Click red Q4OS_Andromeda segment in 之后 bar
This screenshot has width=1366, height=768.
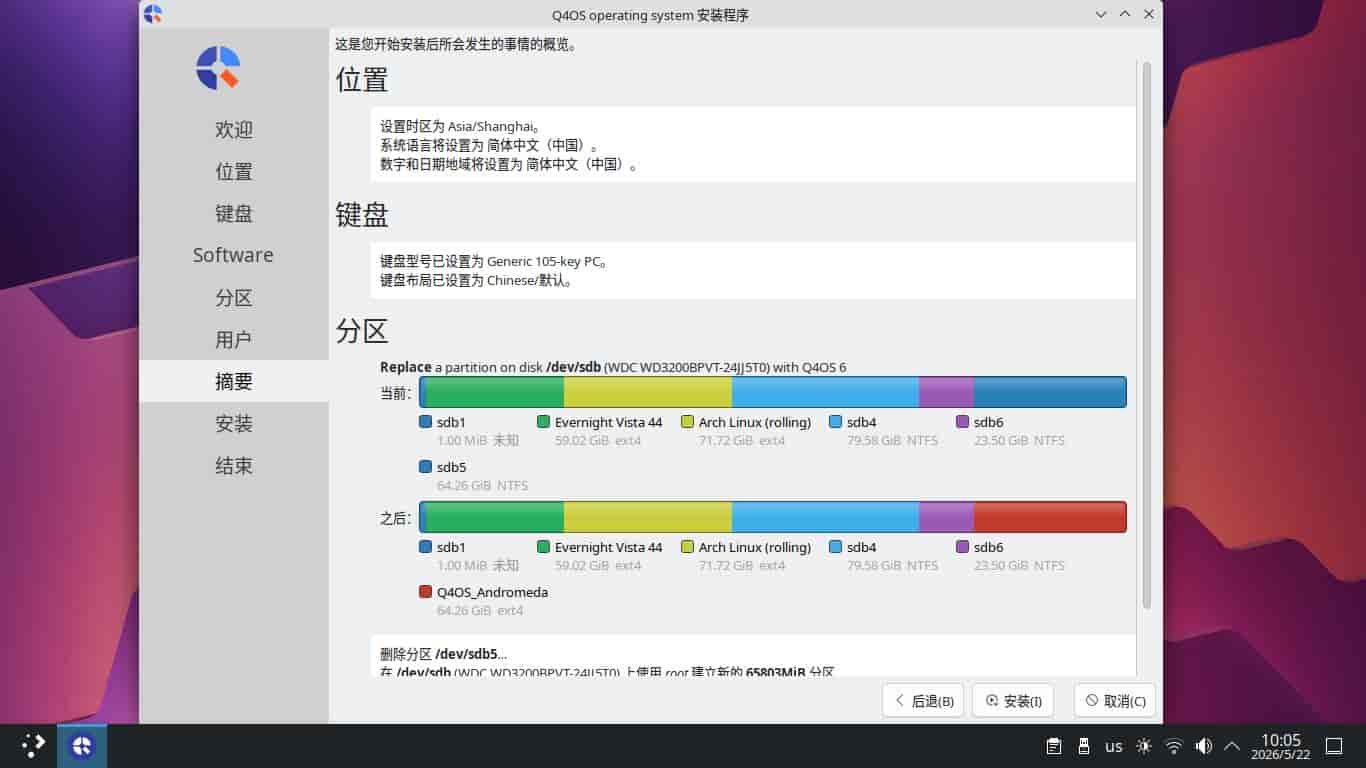[x=1050, y=517]
